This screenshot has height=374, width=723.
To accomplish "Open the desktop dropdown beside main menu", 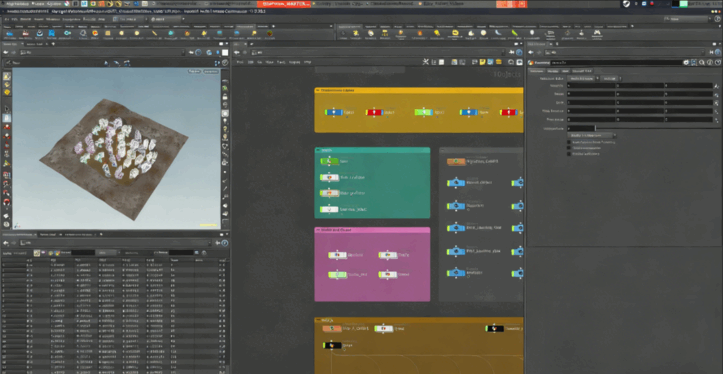I will pos(129,19).
